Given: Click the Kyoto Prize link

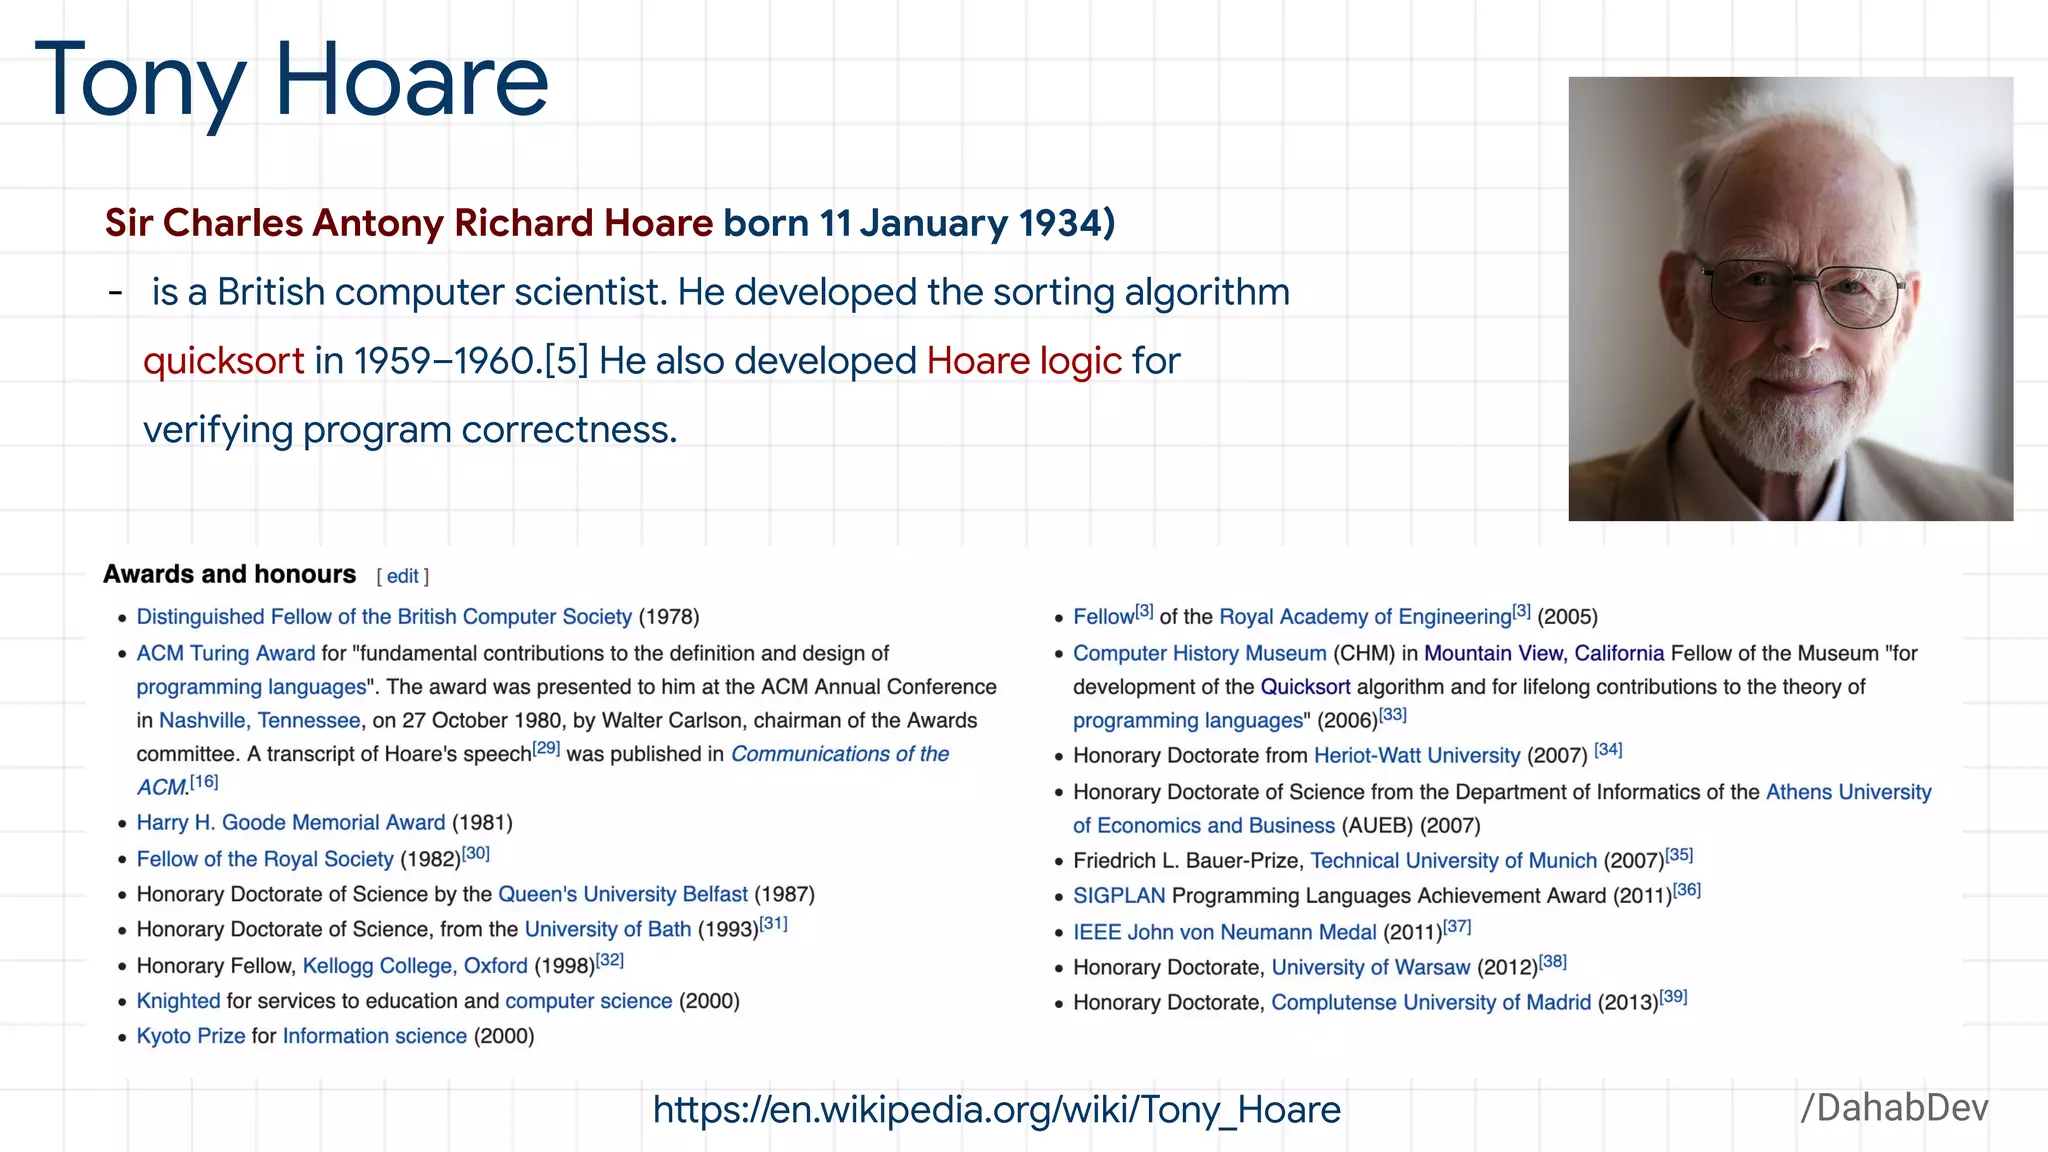Looking at the screenshot, I should coord(191,1036).
